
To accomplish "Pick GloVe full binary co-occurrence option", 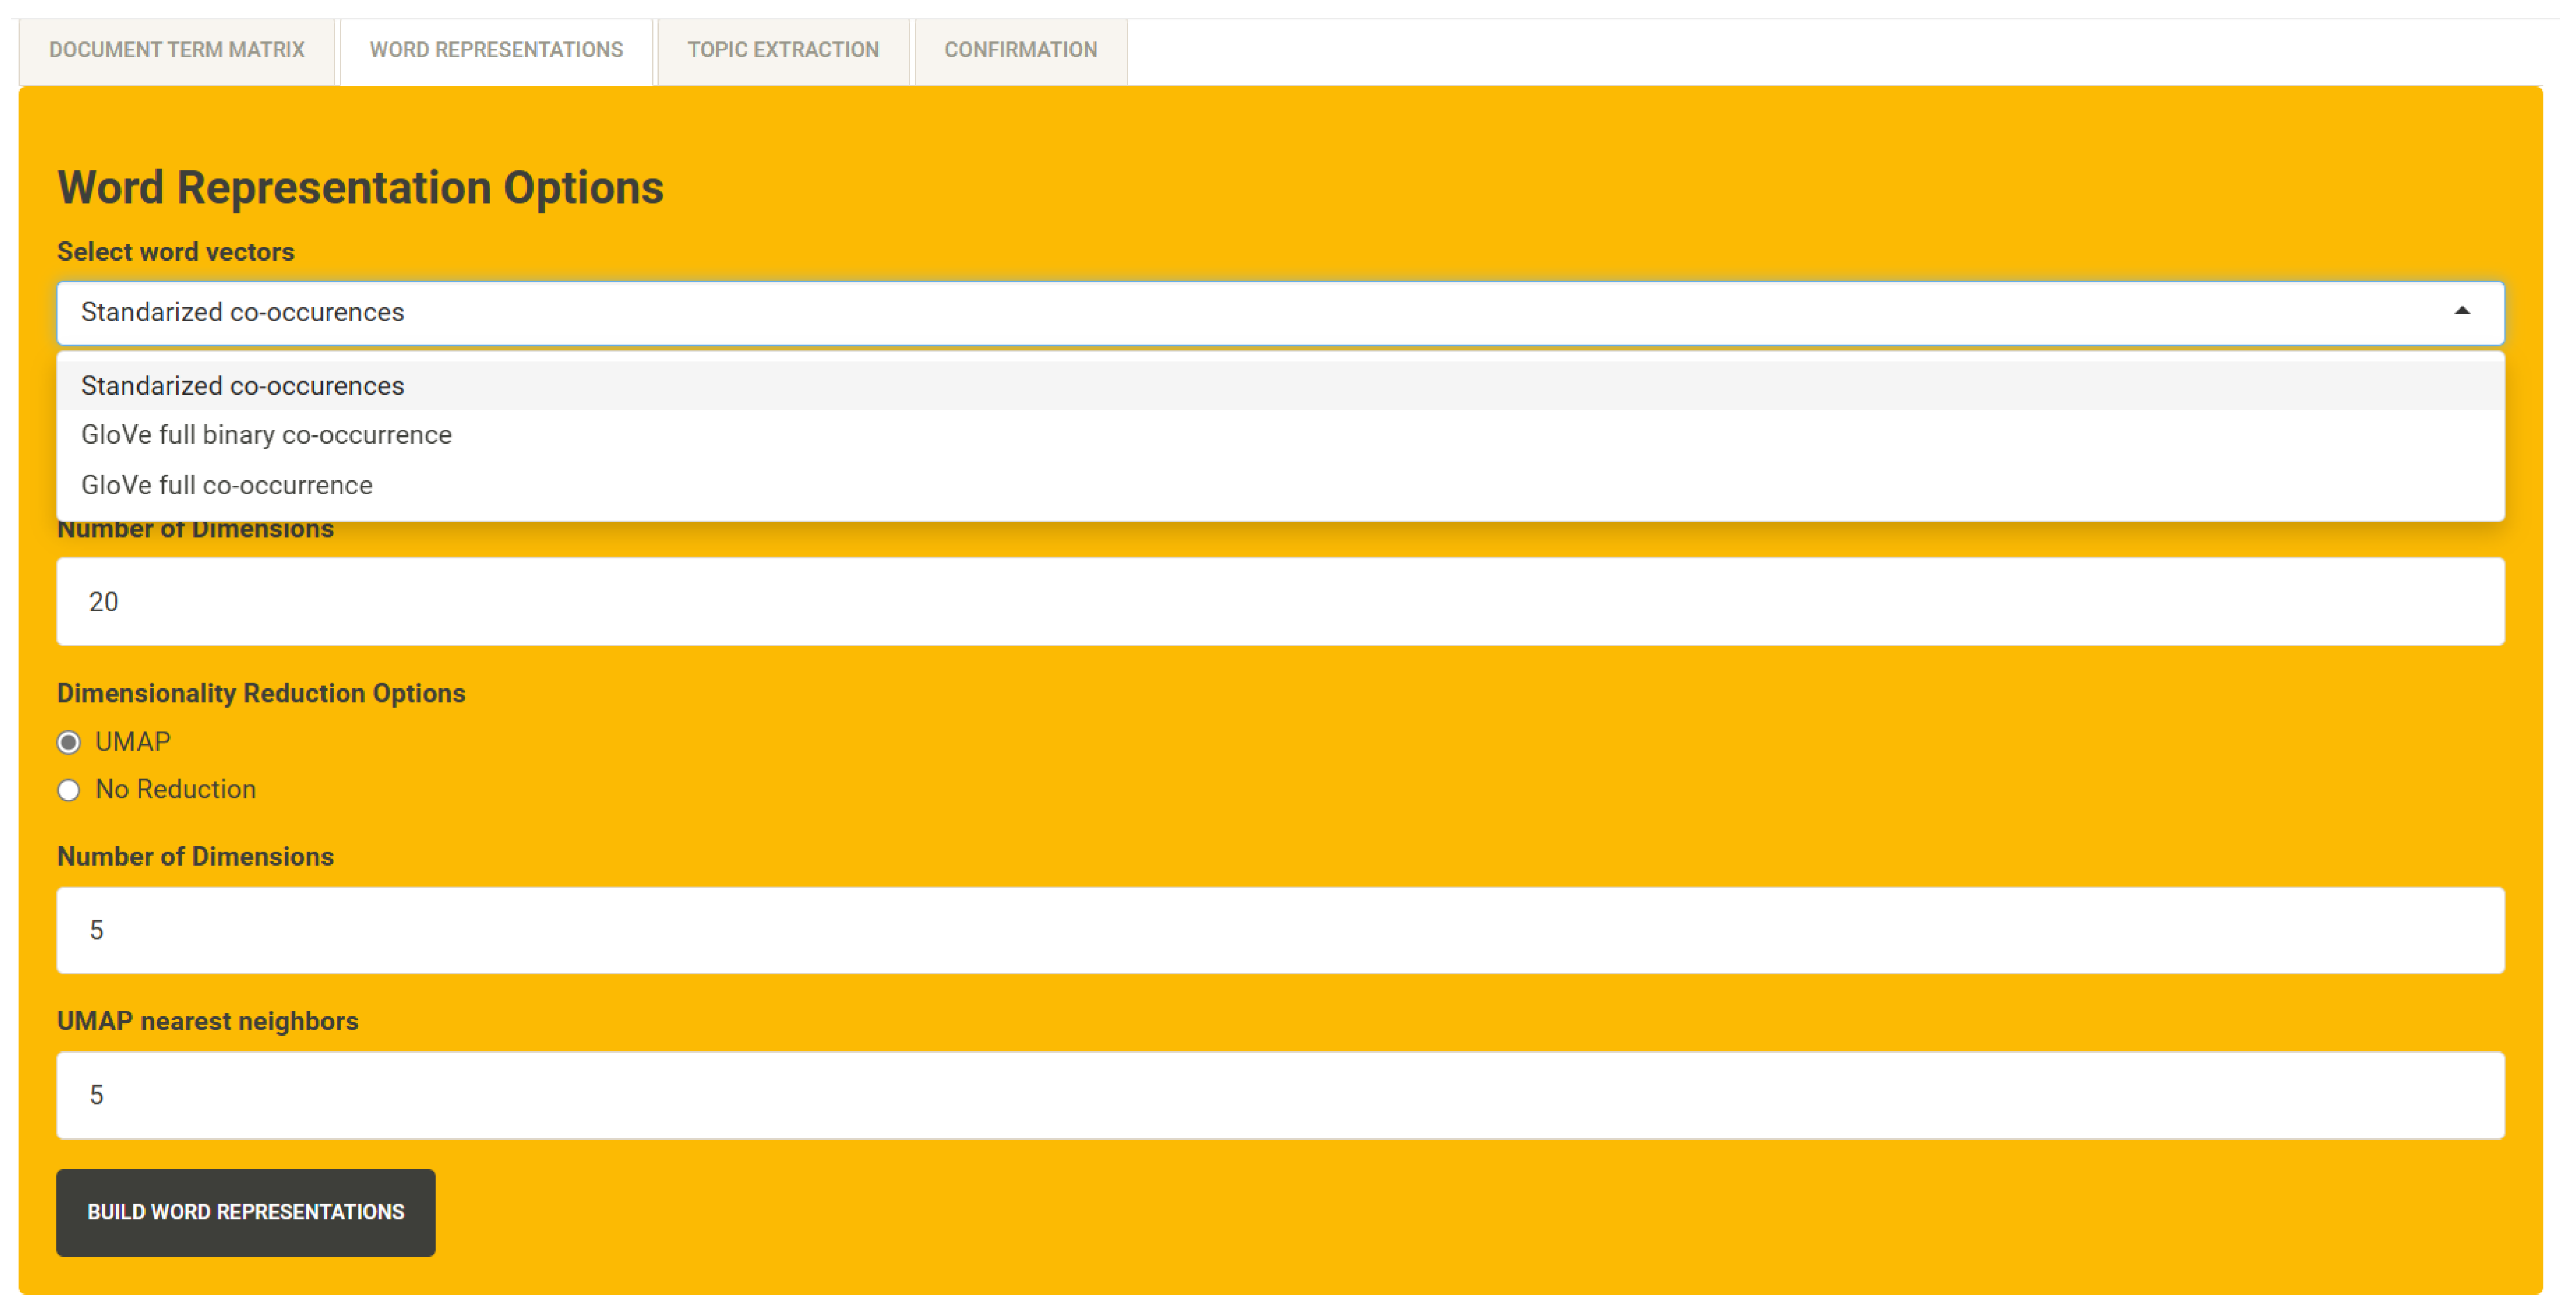I will tap(266, 435).
